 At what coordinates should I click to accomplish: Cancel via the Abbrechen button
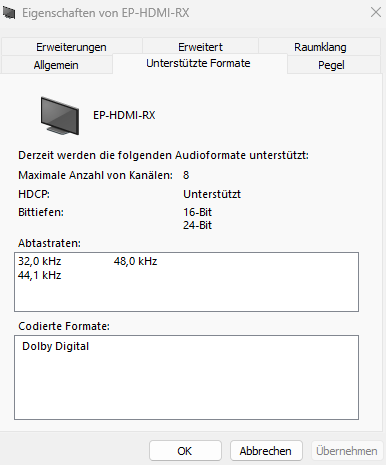266,451
